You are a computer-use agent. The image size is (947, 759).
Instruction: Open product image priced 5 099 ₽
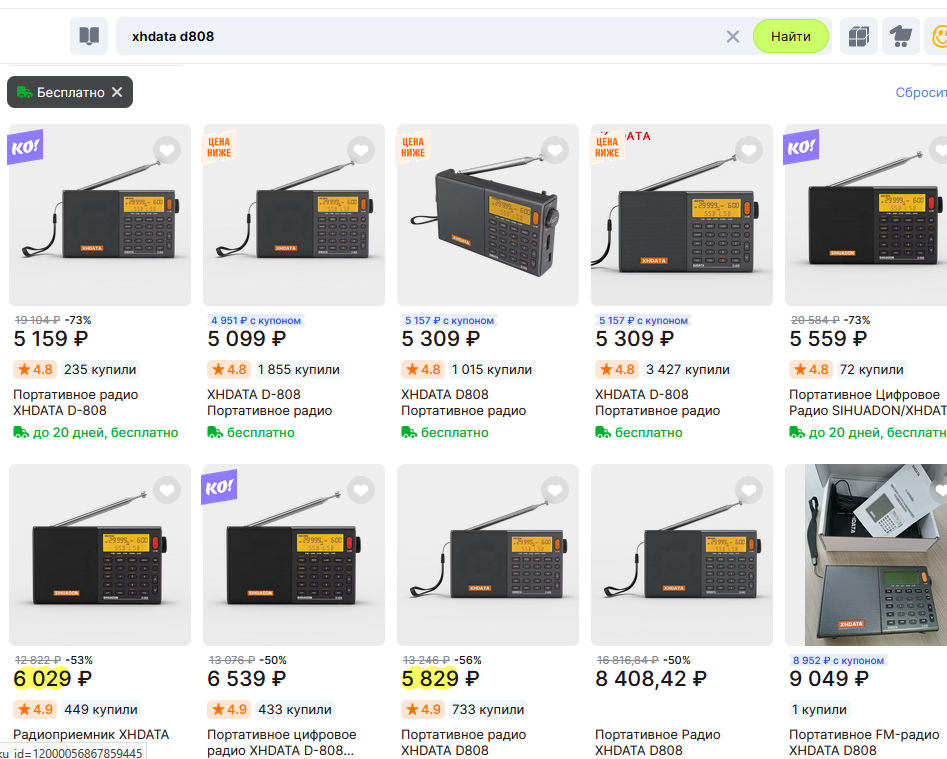tap(294, 215)
